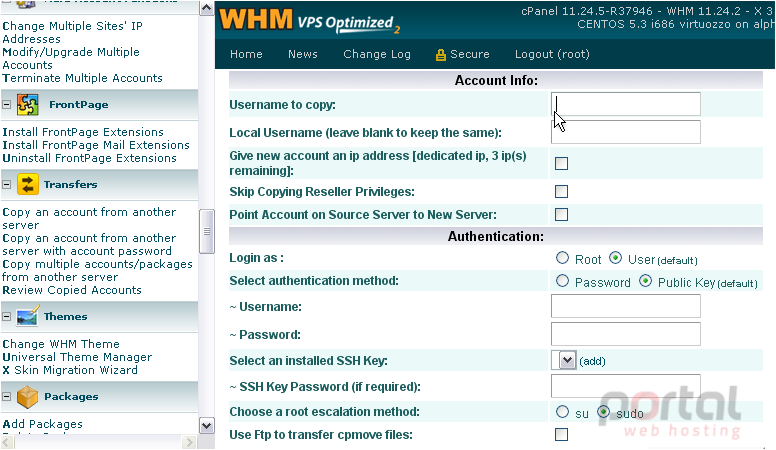
Task: Click sidebar scrollbar down arrow
Action: point(206,425)
